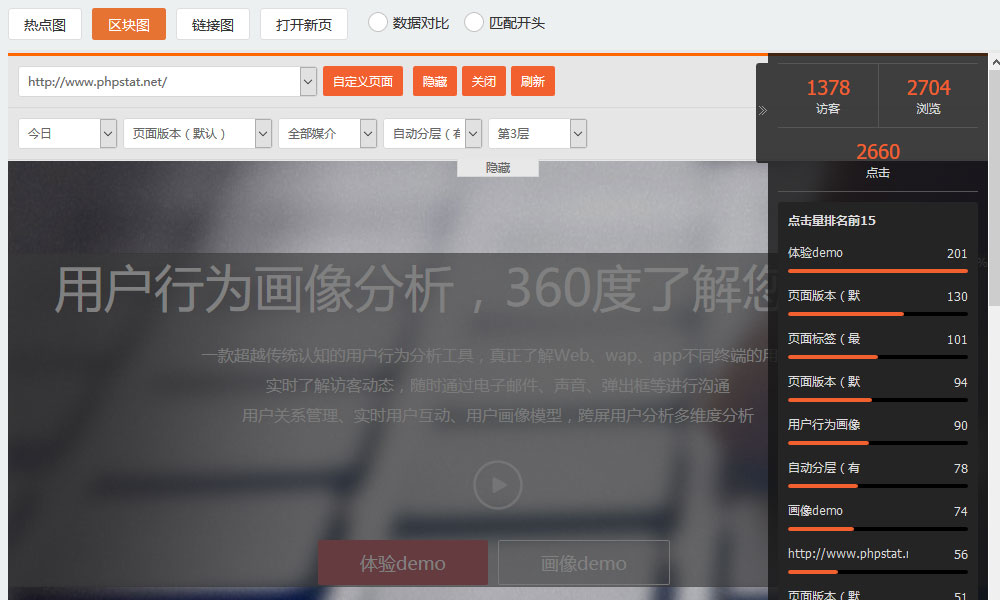Select the 体验demo ranking row label
The width and height of the screenshot is (1000, 600).
coord(815,253)
